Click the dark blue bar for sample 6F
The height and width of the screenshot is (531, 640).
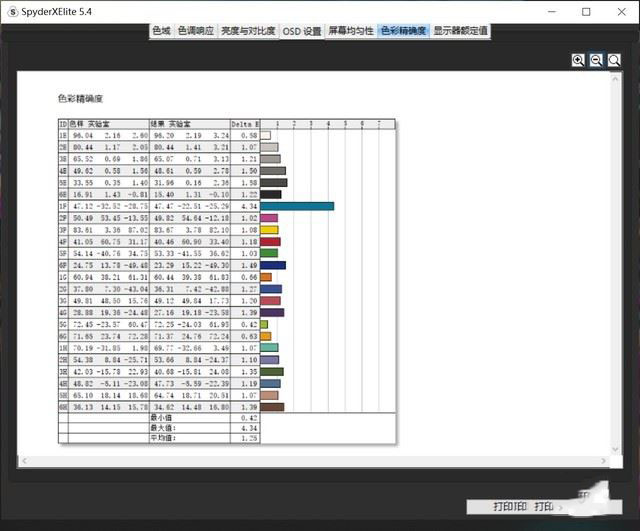click(273, 265)
